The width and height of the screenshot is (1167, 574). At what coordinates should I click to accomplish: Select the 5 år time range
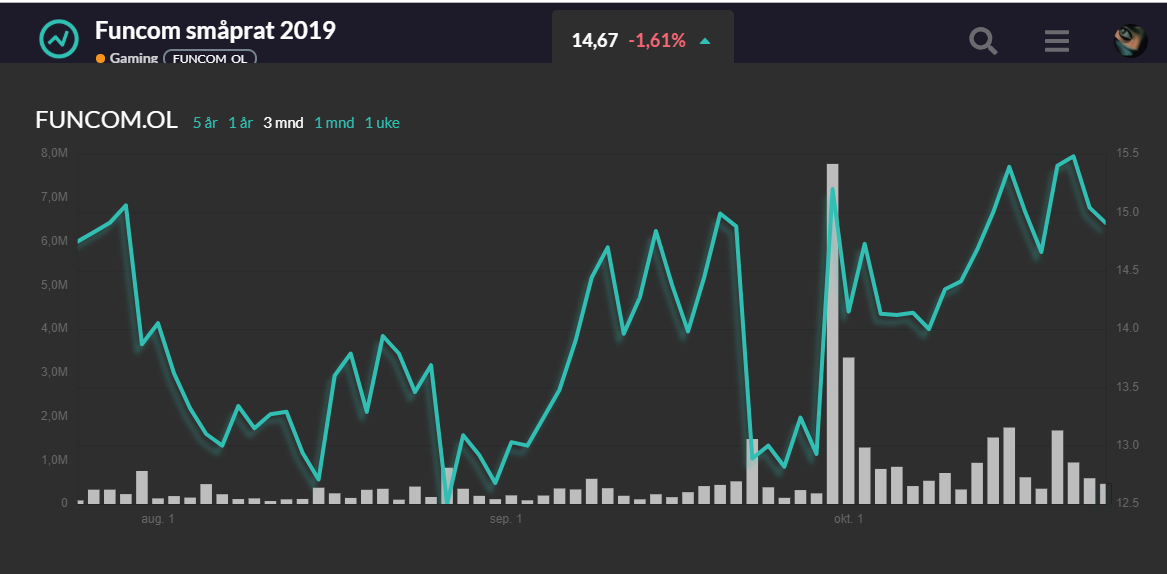[x=205, y=123]
